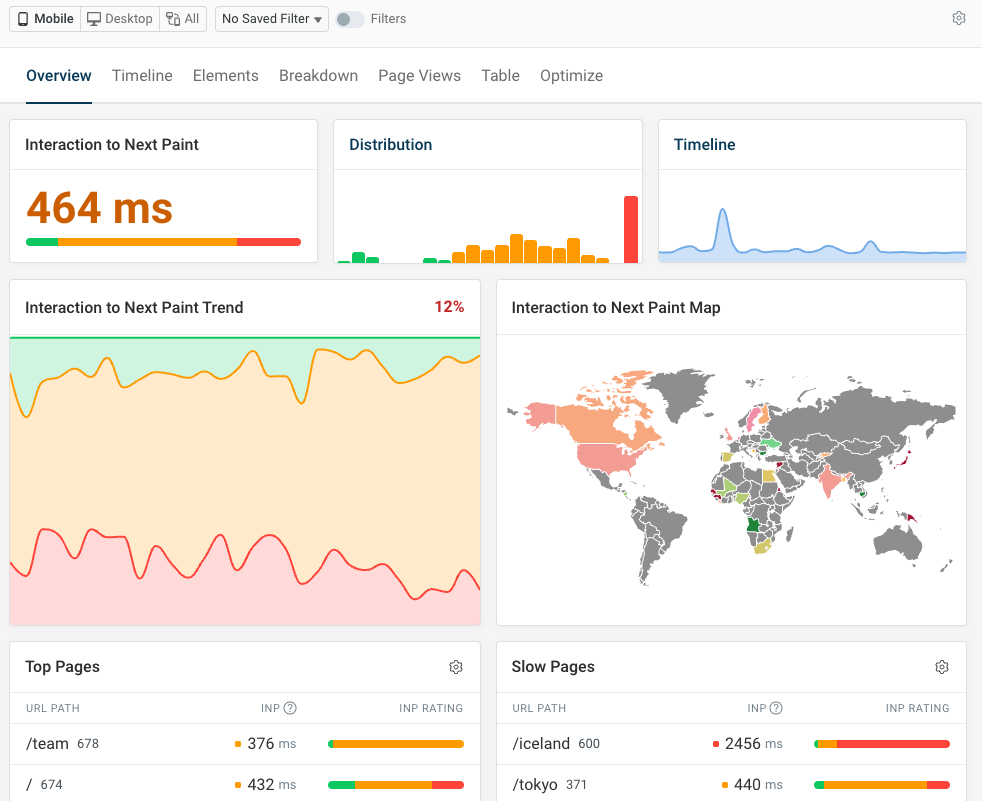The height and width of the screenshot is (801, 982).
Task: Open the Optimize tab
Action: point(571,75)
